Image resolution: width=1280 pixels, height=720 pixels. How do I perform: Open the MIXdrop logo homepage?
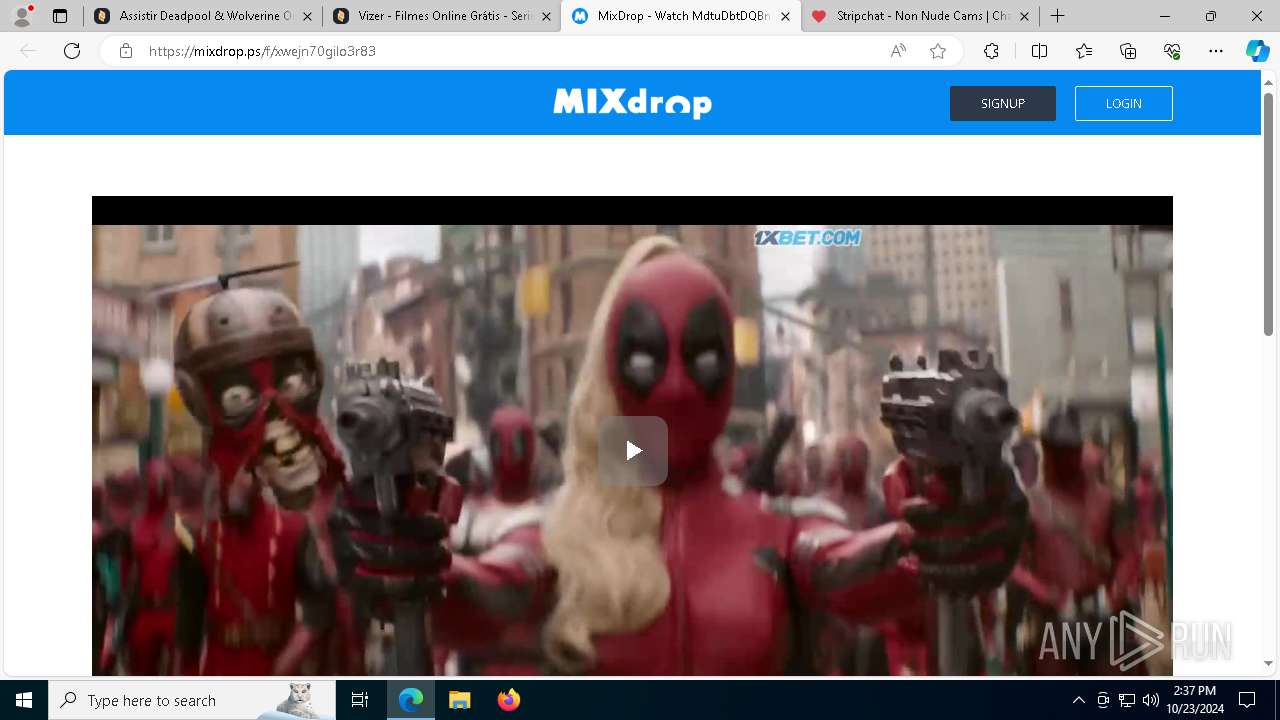(632, 102)
